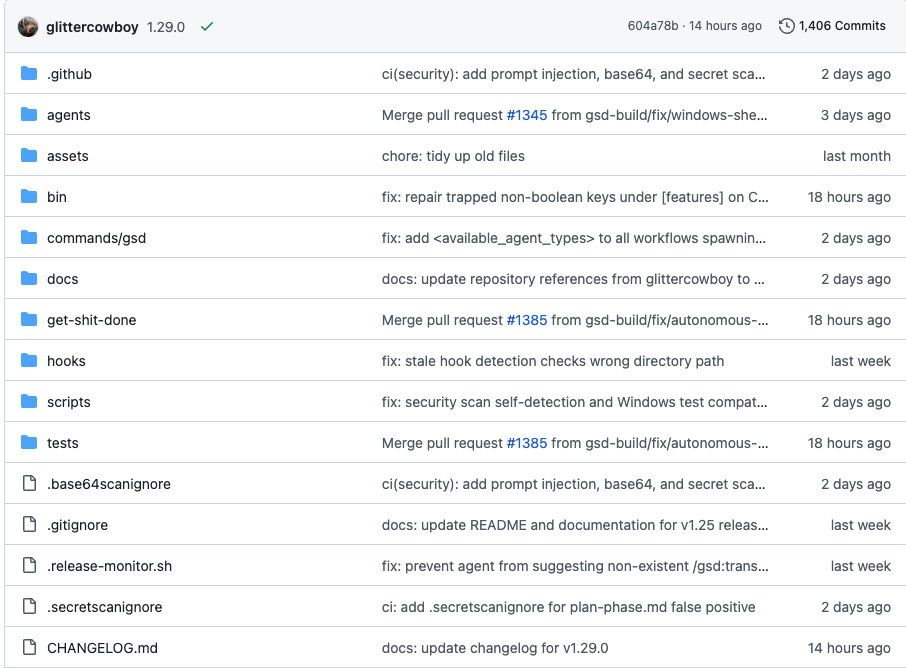The width and height of the screenshot is (906, 668).
Task: Click the bin folder icon
Action: (29, 196)
